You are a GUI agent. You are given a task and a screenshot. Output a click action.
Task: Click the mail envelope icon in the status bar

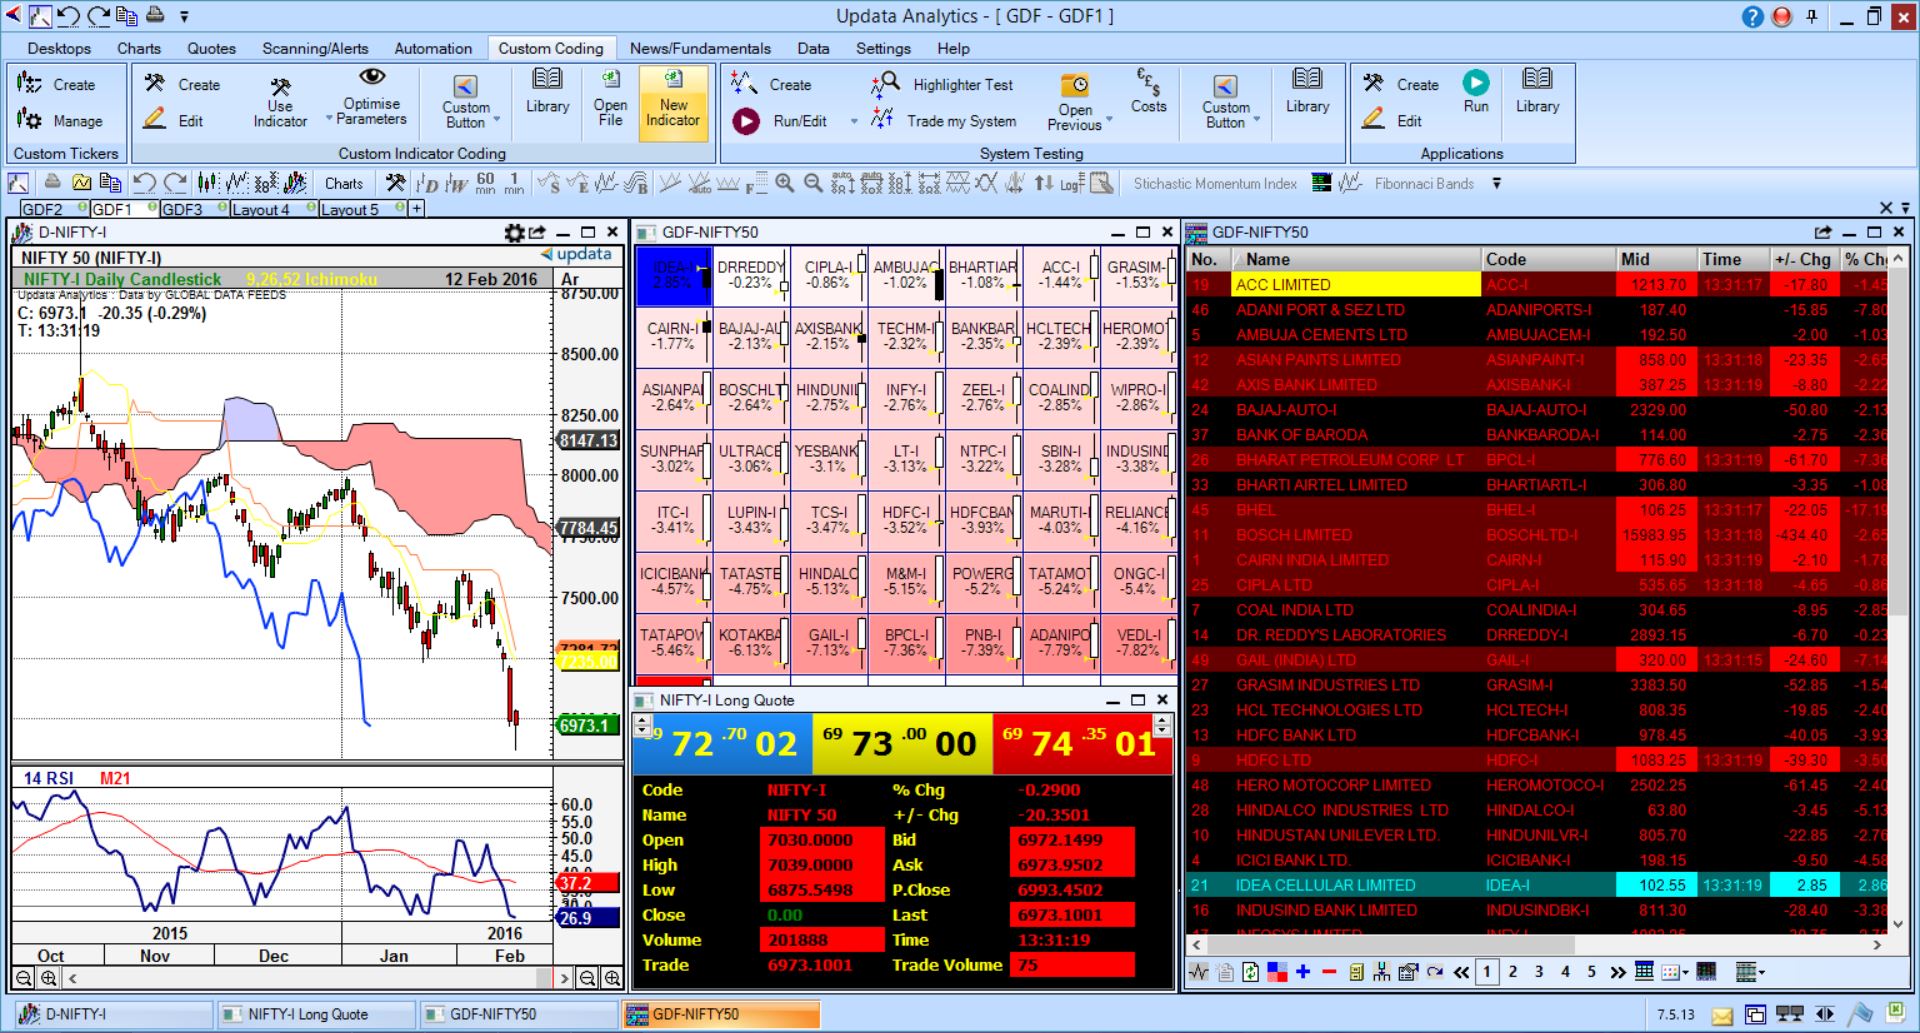coord(1722,1015)
